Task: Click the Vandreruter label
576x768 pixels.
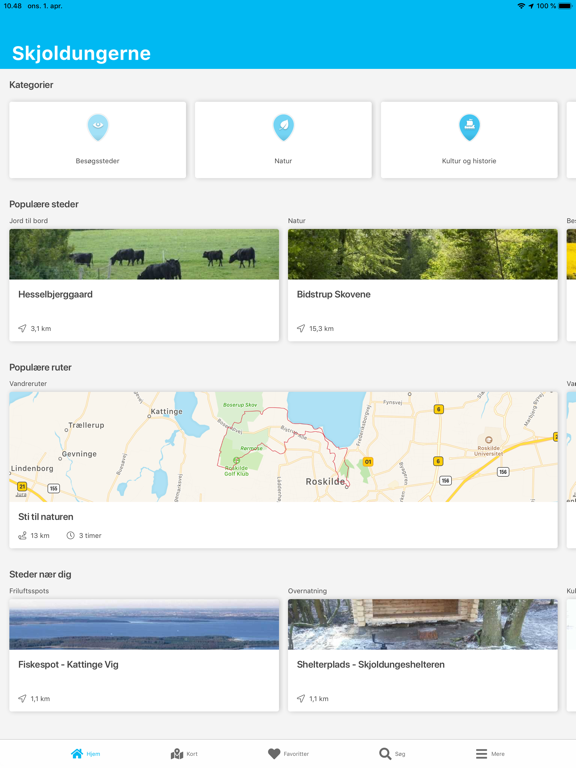Action: click(x=28, y=384)
